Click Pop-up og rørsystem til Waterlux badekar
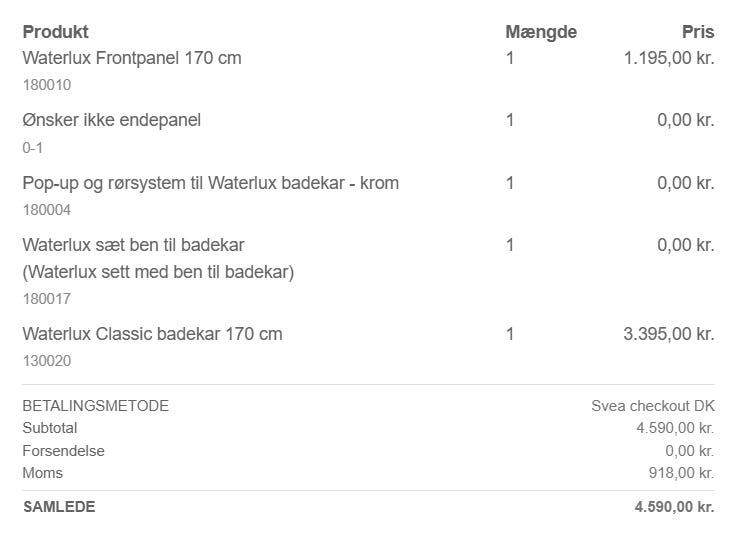The height and width of the screenshot is (537, 740). (210, 183)
